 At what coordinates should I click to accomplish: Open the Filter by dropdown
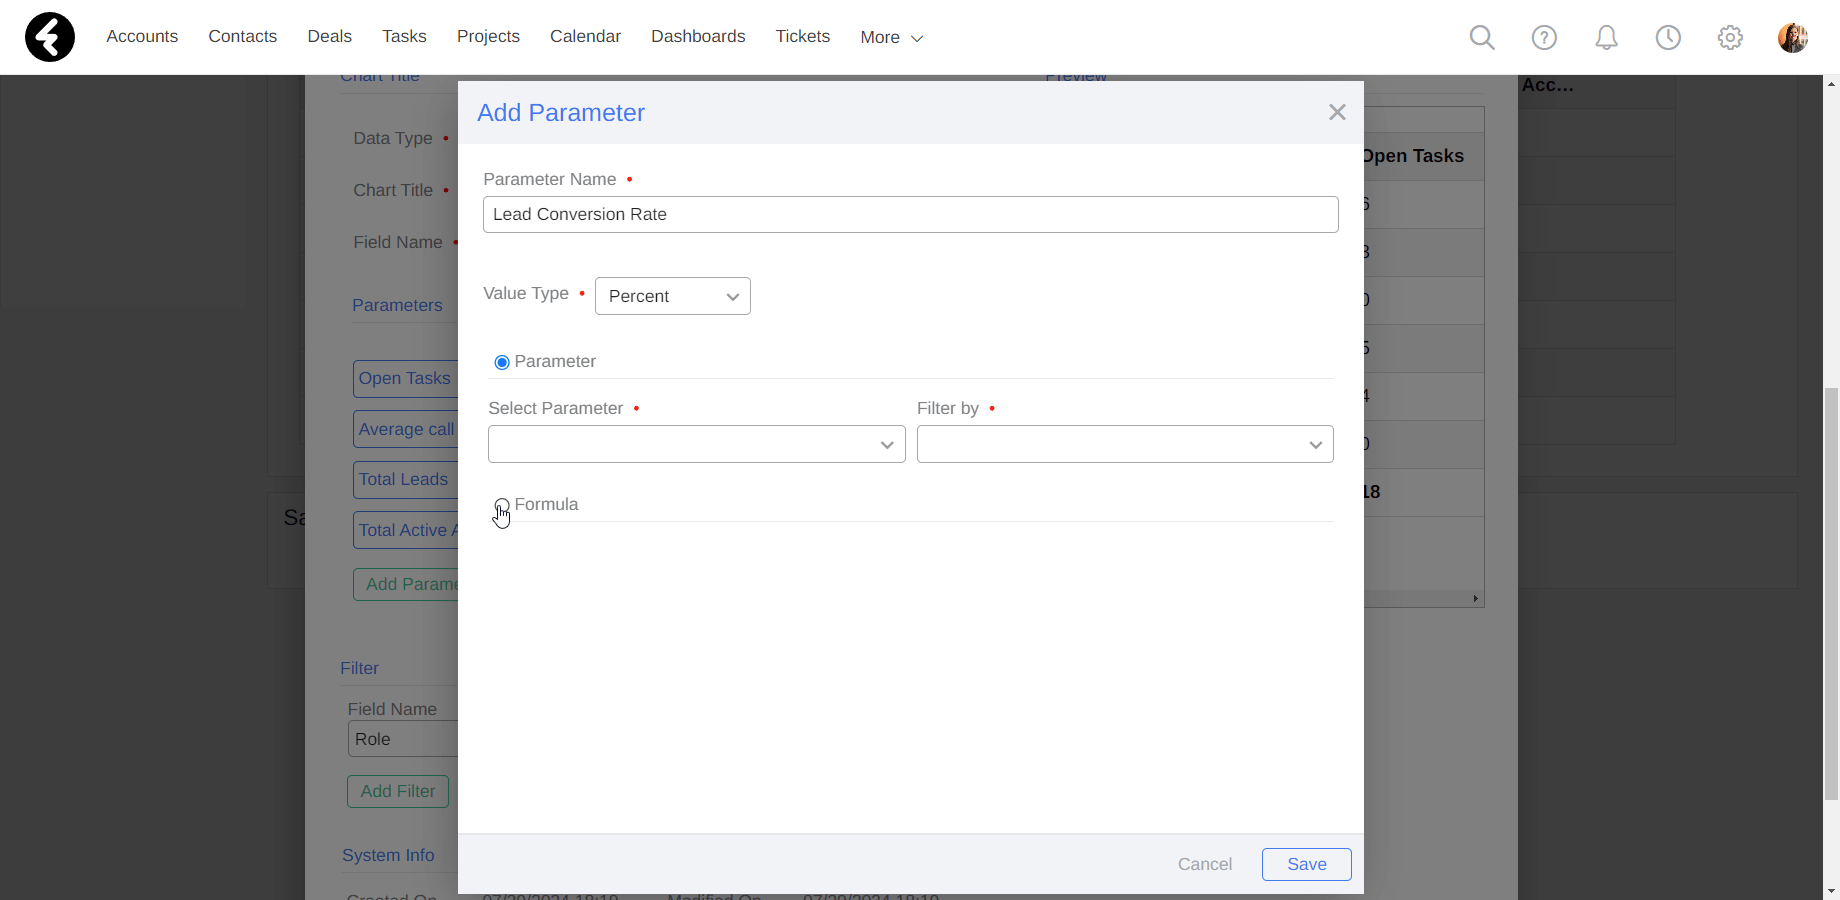pyautogui.click(x=1125, y=444)
